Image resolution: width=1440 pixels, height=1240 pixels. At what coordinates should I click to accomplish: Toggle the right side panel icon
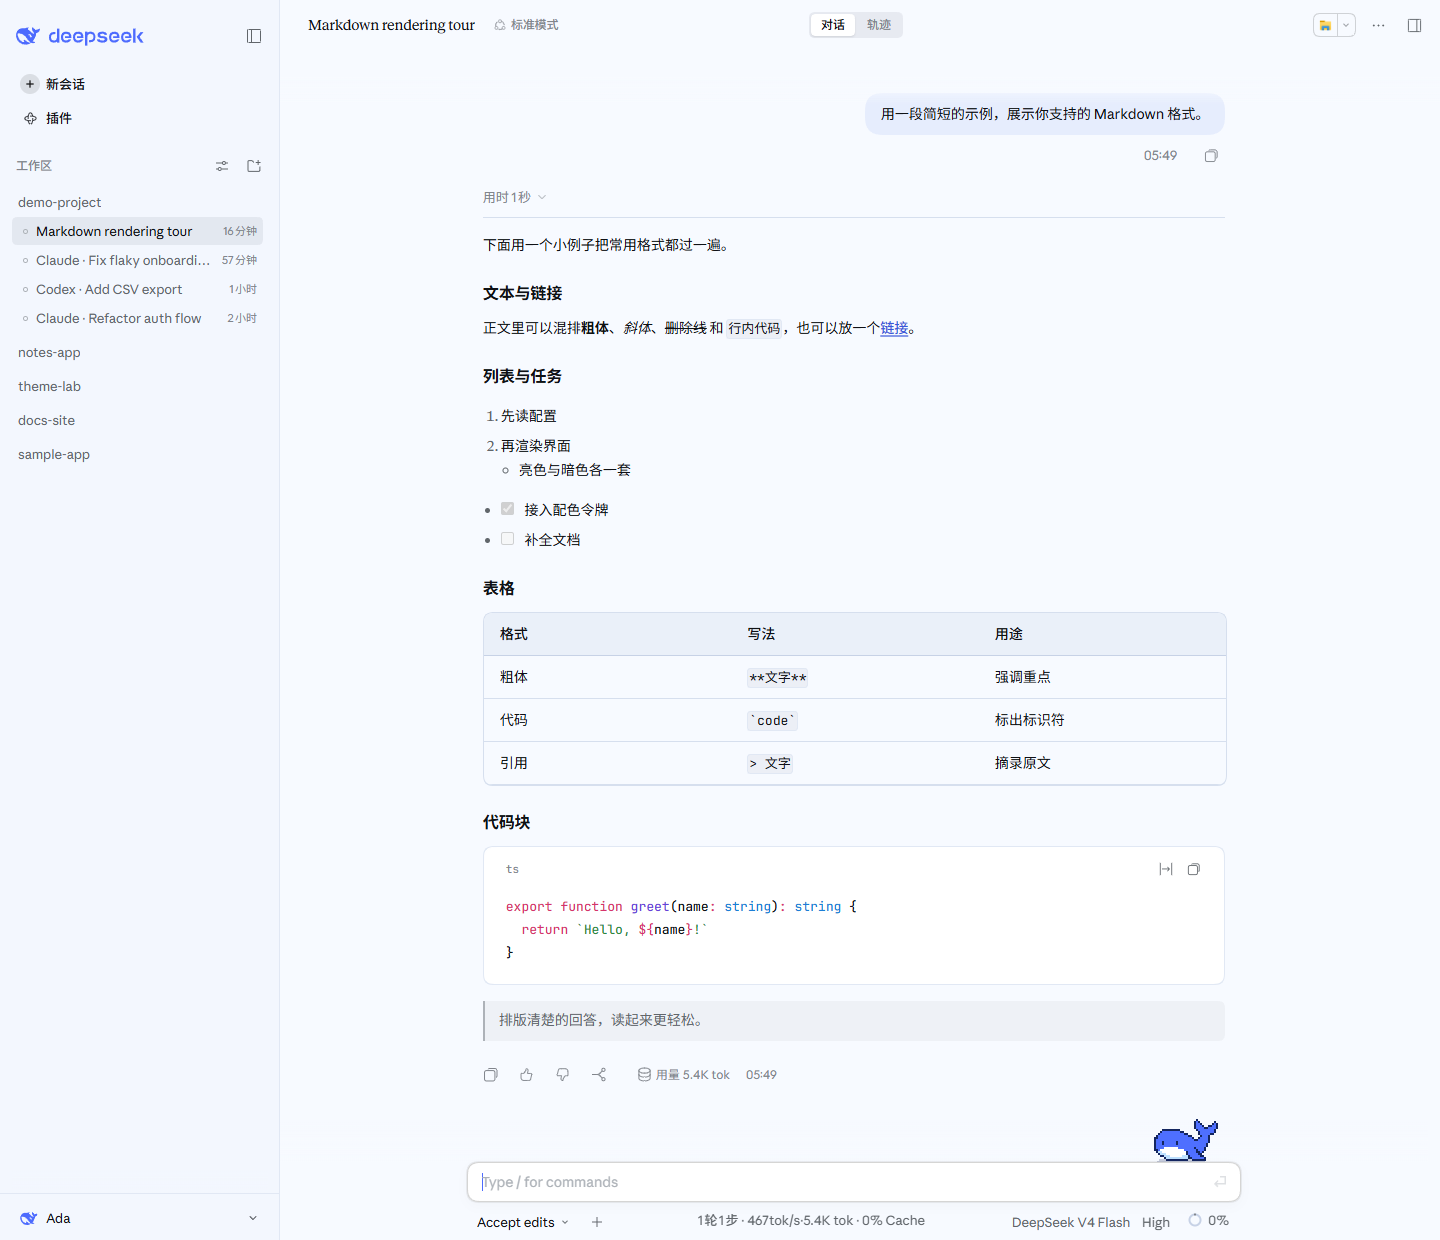(1414, 25)
